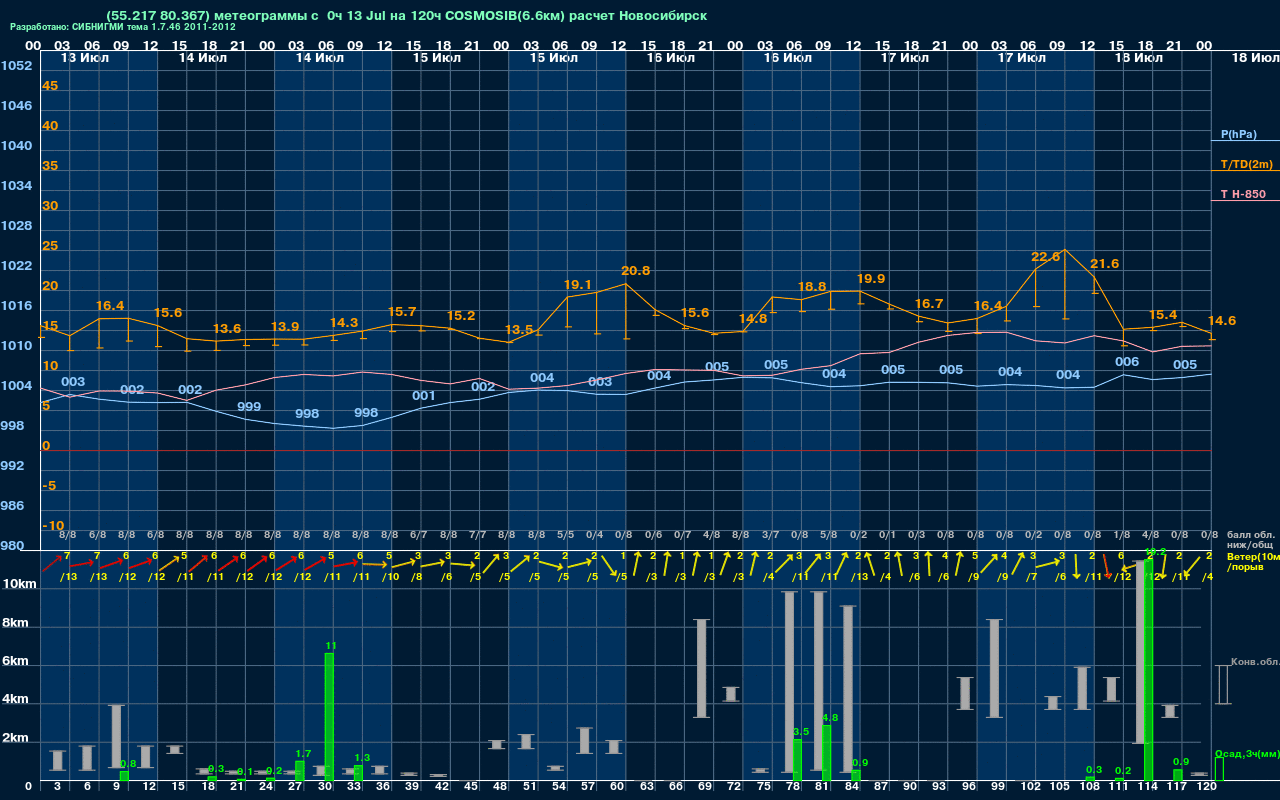The image size is (1280, 800).
Task: Click cloud cover value 0/6
Action: (653, 535)
